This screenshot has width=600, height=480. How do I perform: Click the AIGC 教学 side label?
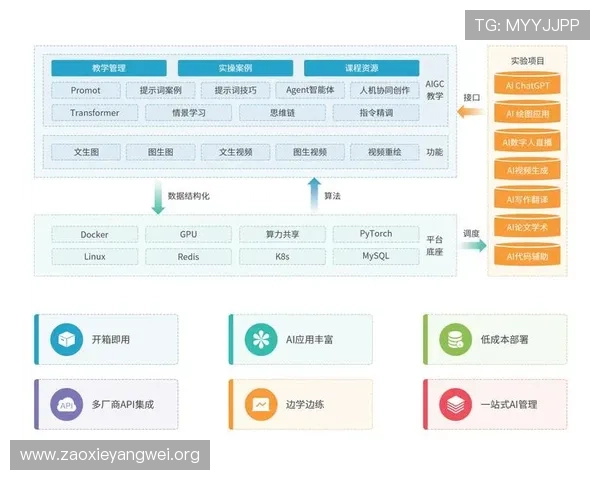(435, 90)
